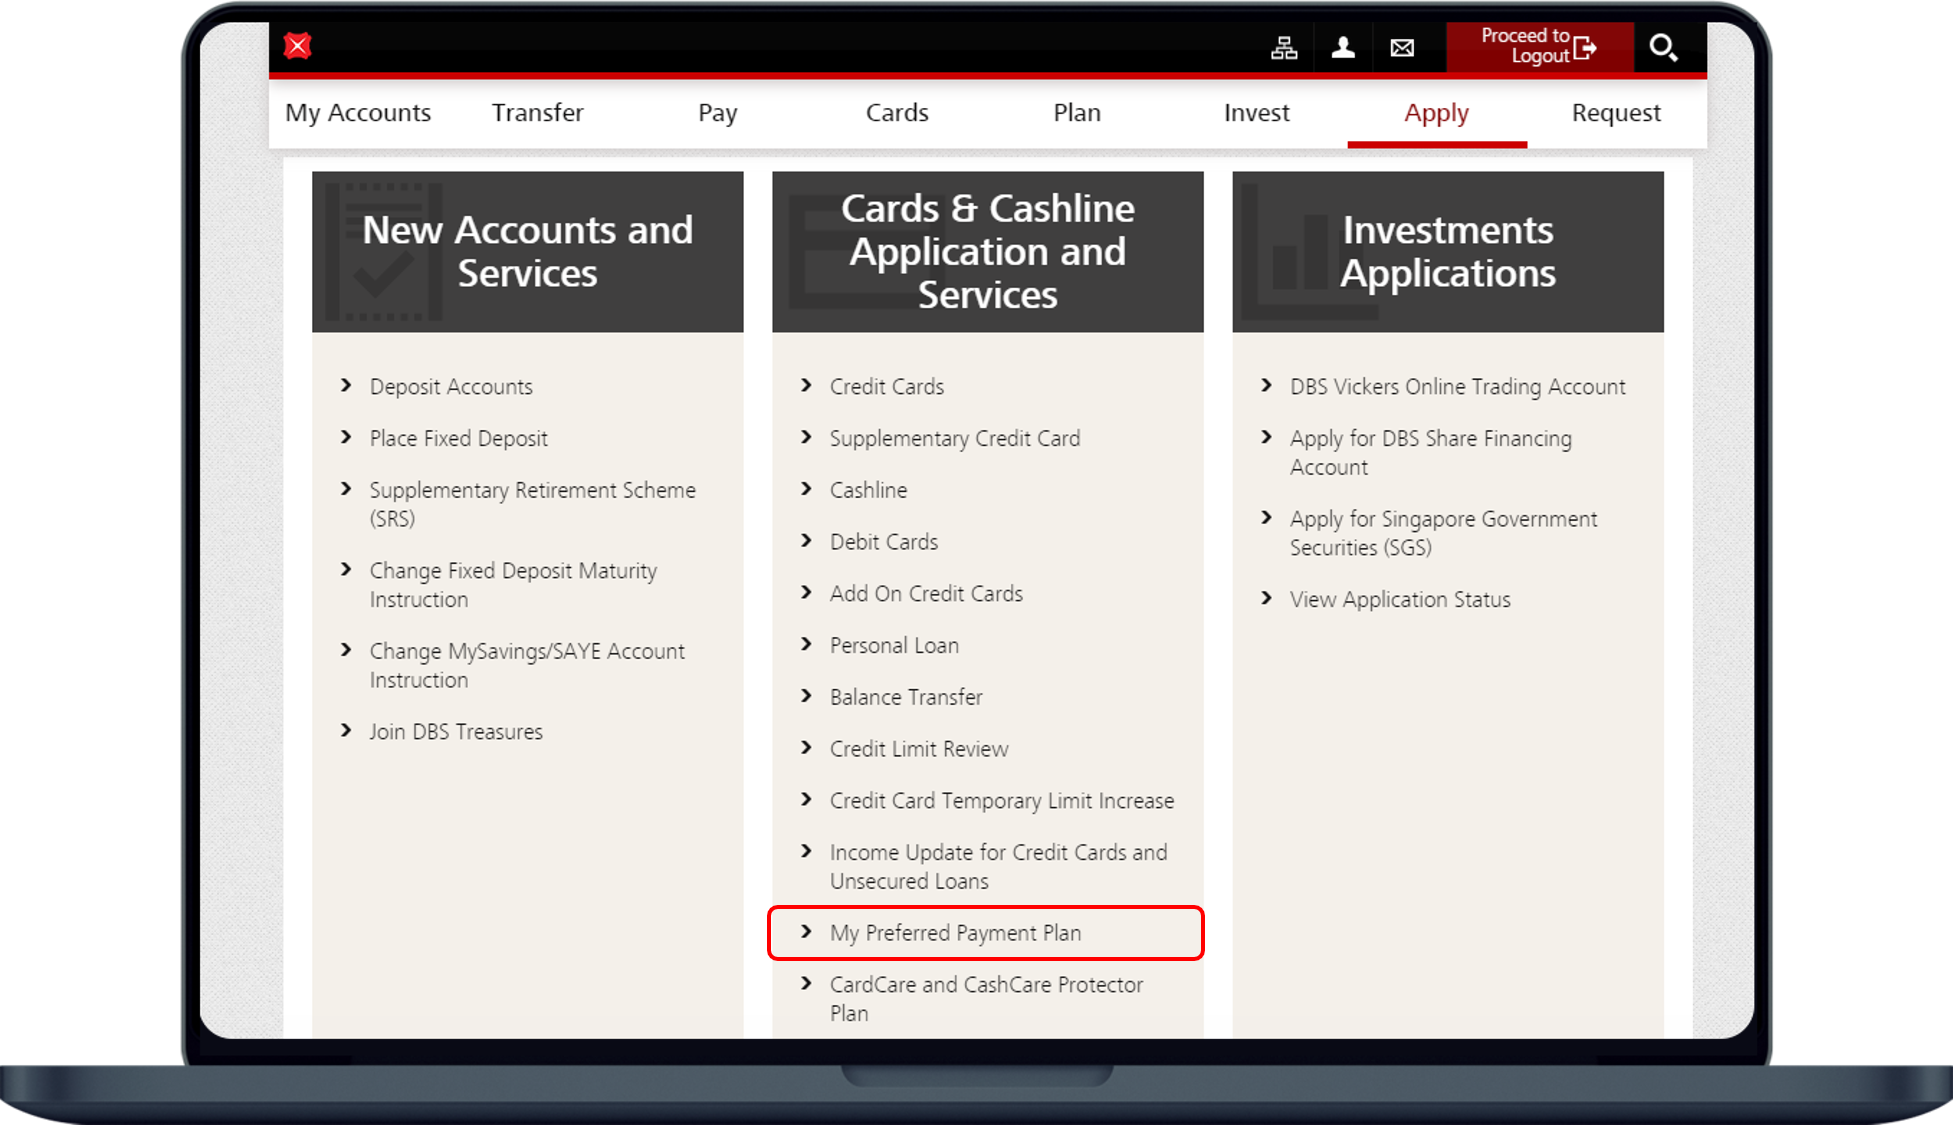The image size is (1953, 1125).
Task: Open Income Update for Credit Cards
Action: point(997,866)
